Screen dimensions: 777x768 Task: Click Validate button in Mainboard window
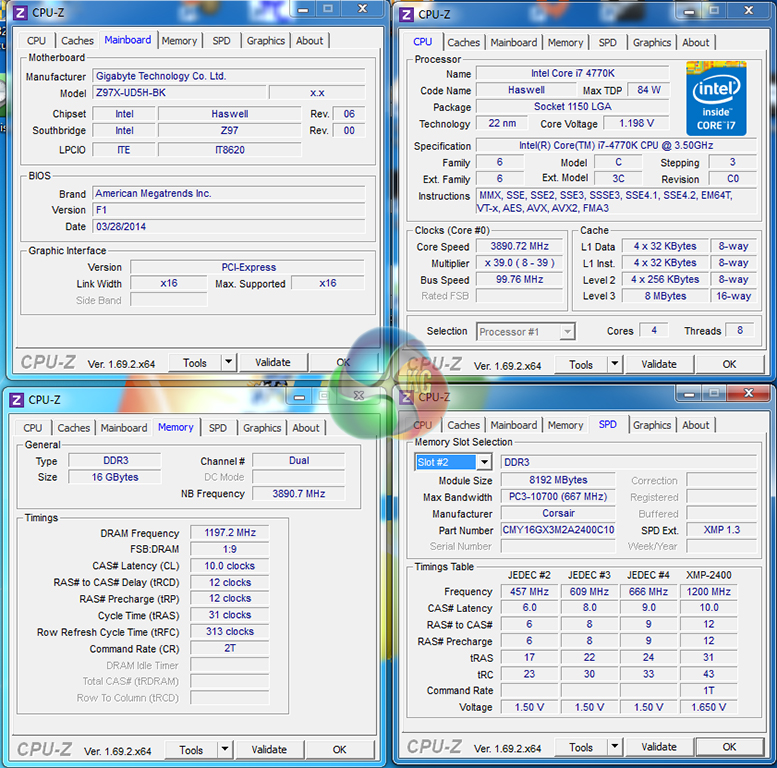coord(273,362)
